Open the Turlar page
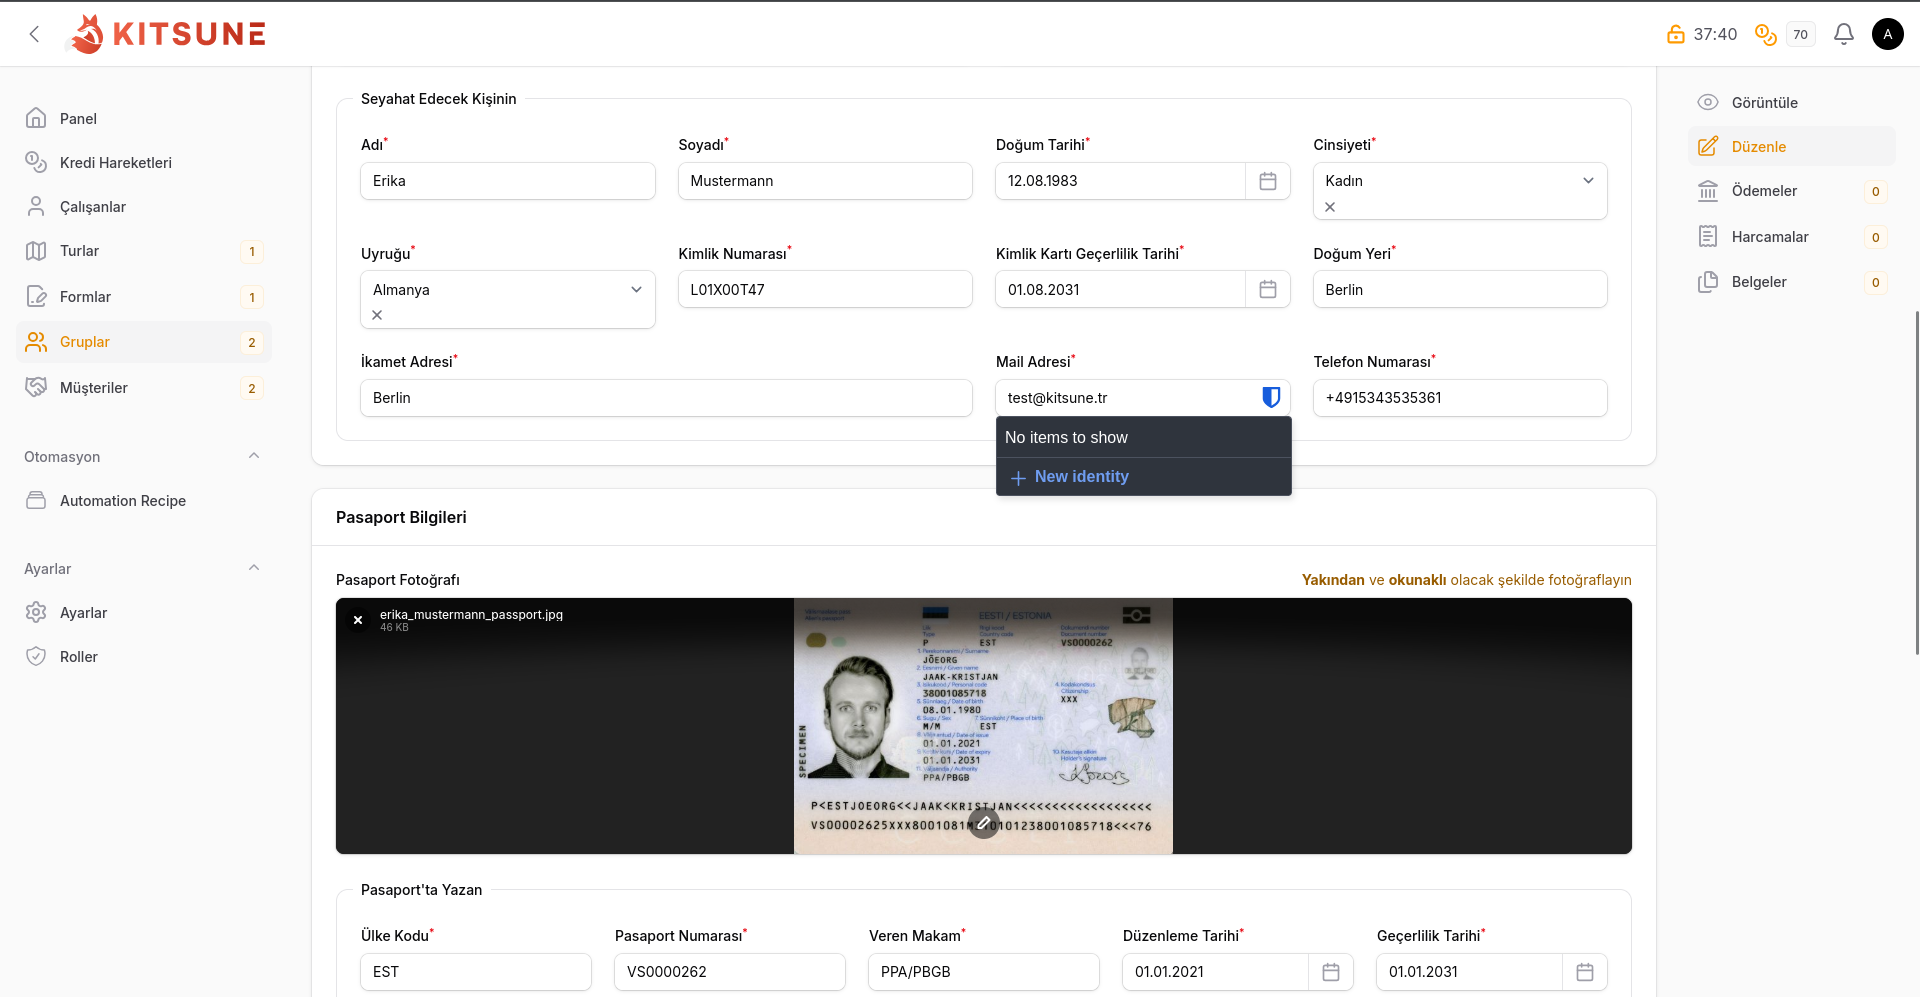This screenshot has width=1920, height=997. coord(144,251)
